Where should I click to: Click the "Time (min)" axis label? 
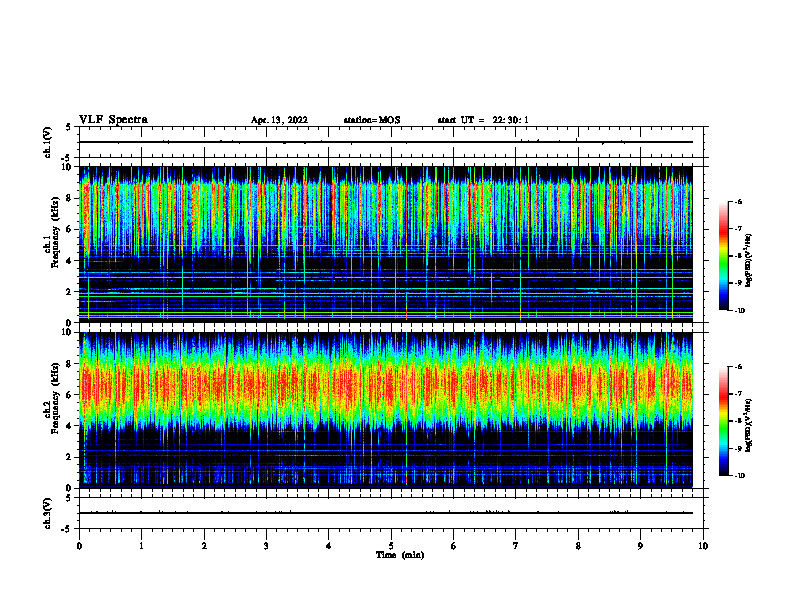pyautogui.click(x=400, y=555)
